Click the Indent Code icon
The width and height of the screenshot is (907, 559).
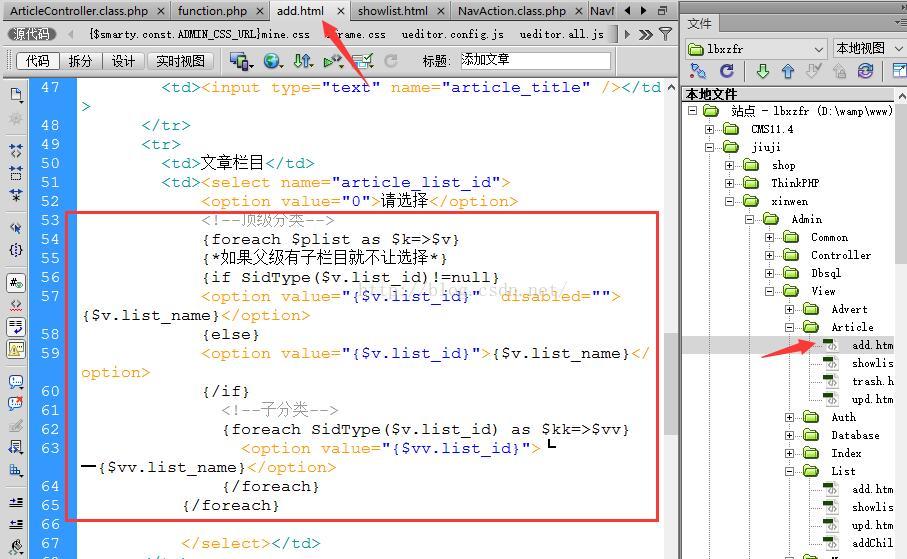coord(16,502)
